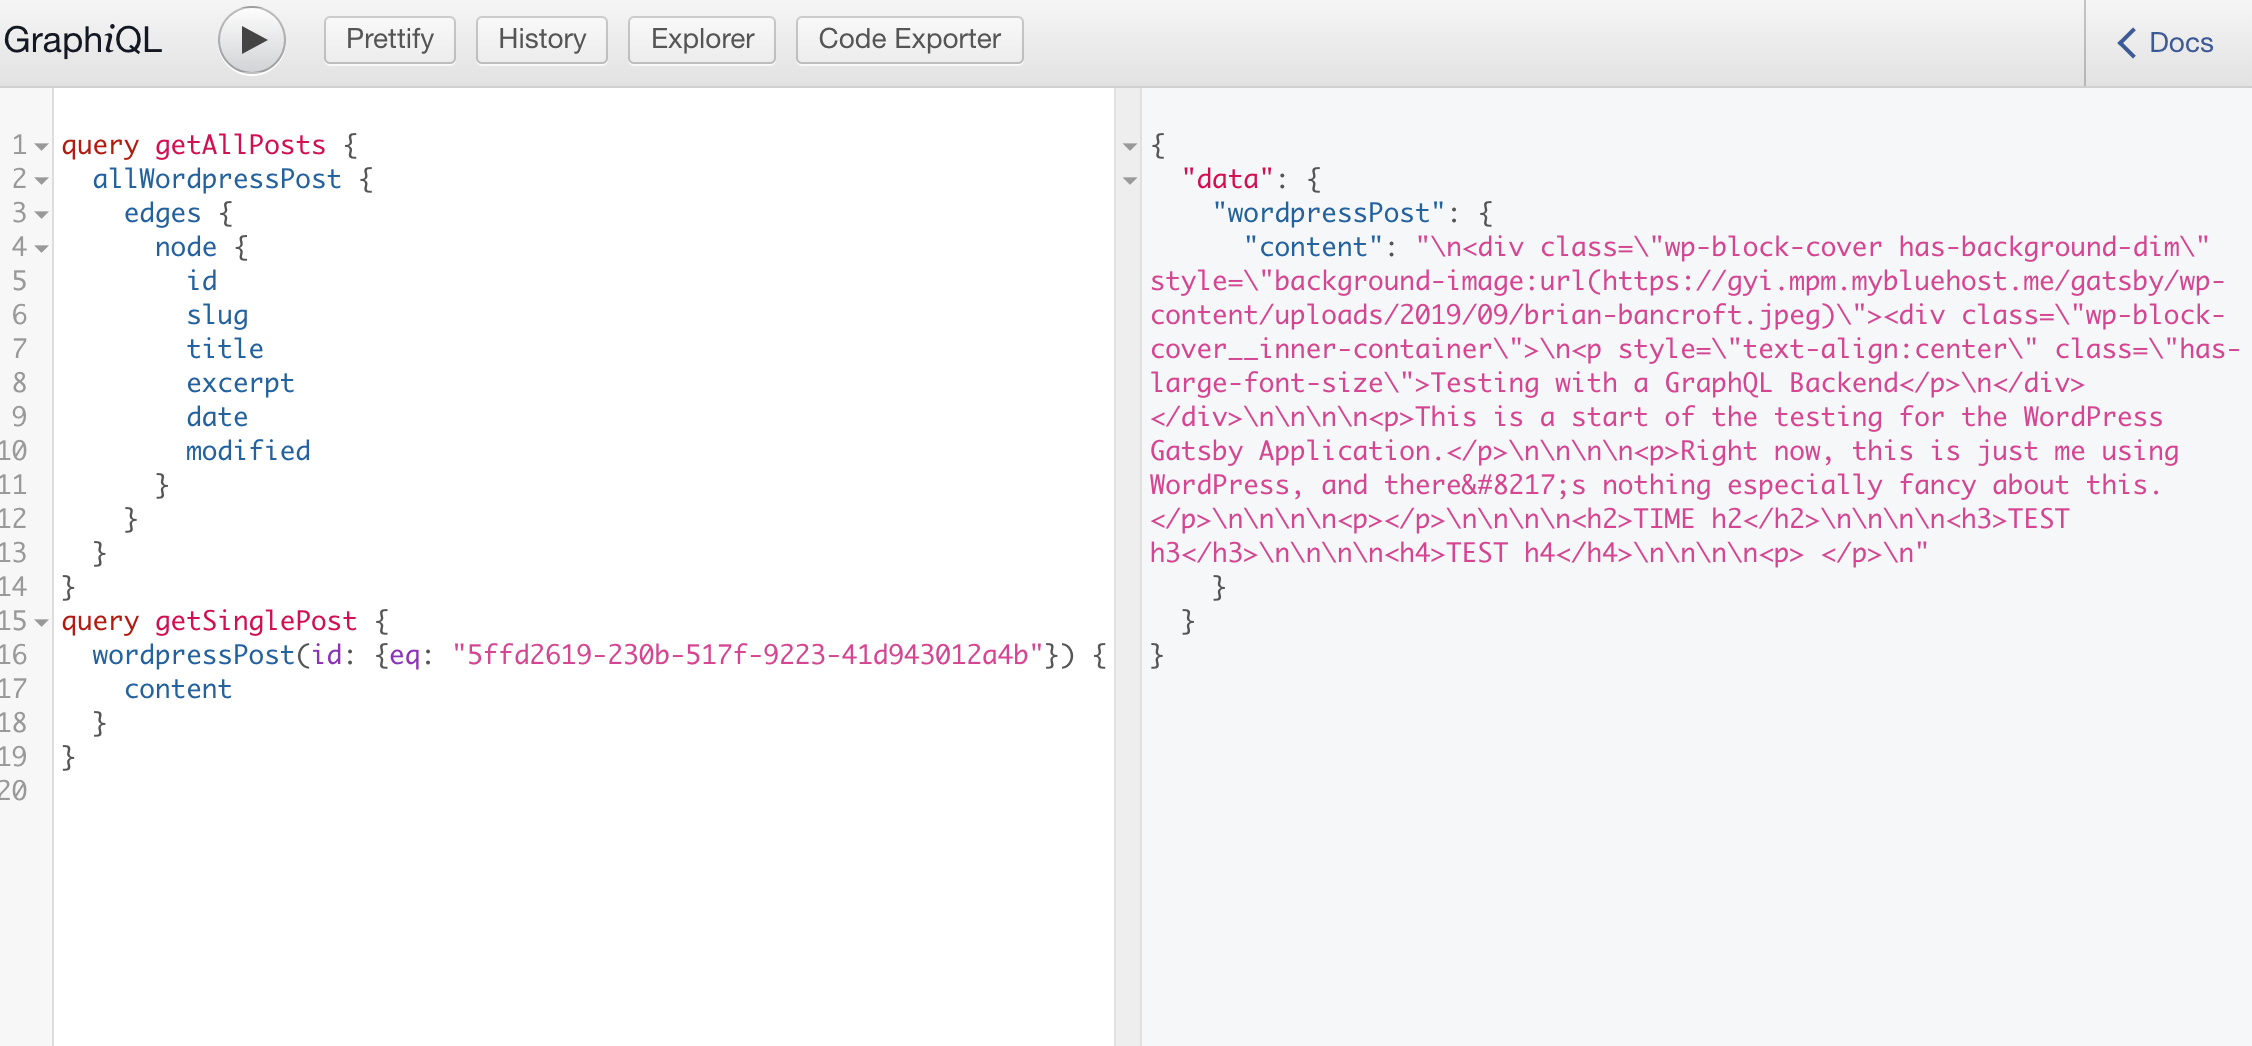Click the 'excerpt' field in the query

(x=240, y=383)
